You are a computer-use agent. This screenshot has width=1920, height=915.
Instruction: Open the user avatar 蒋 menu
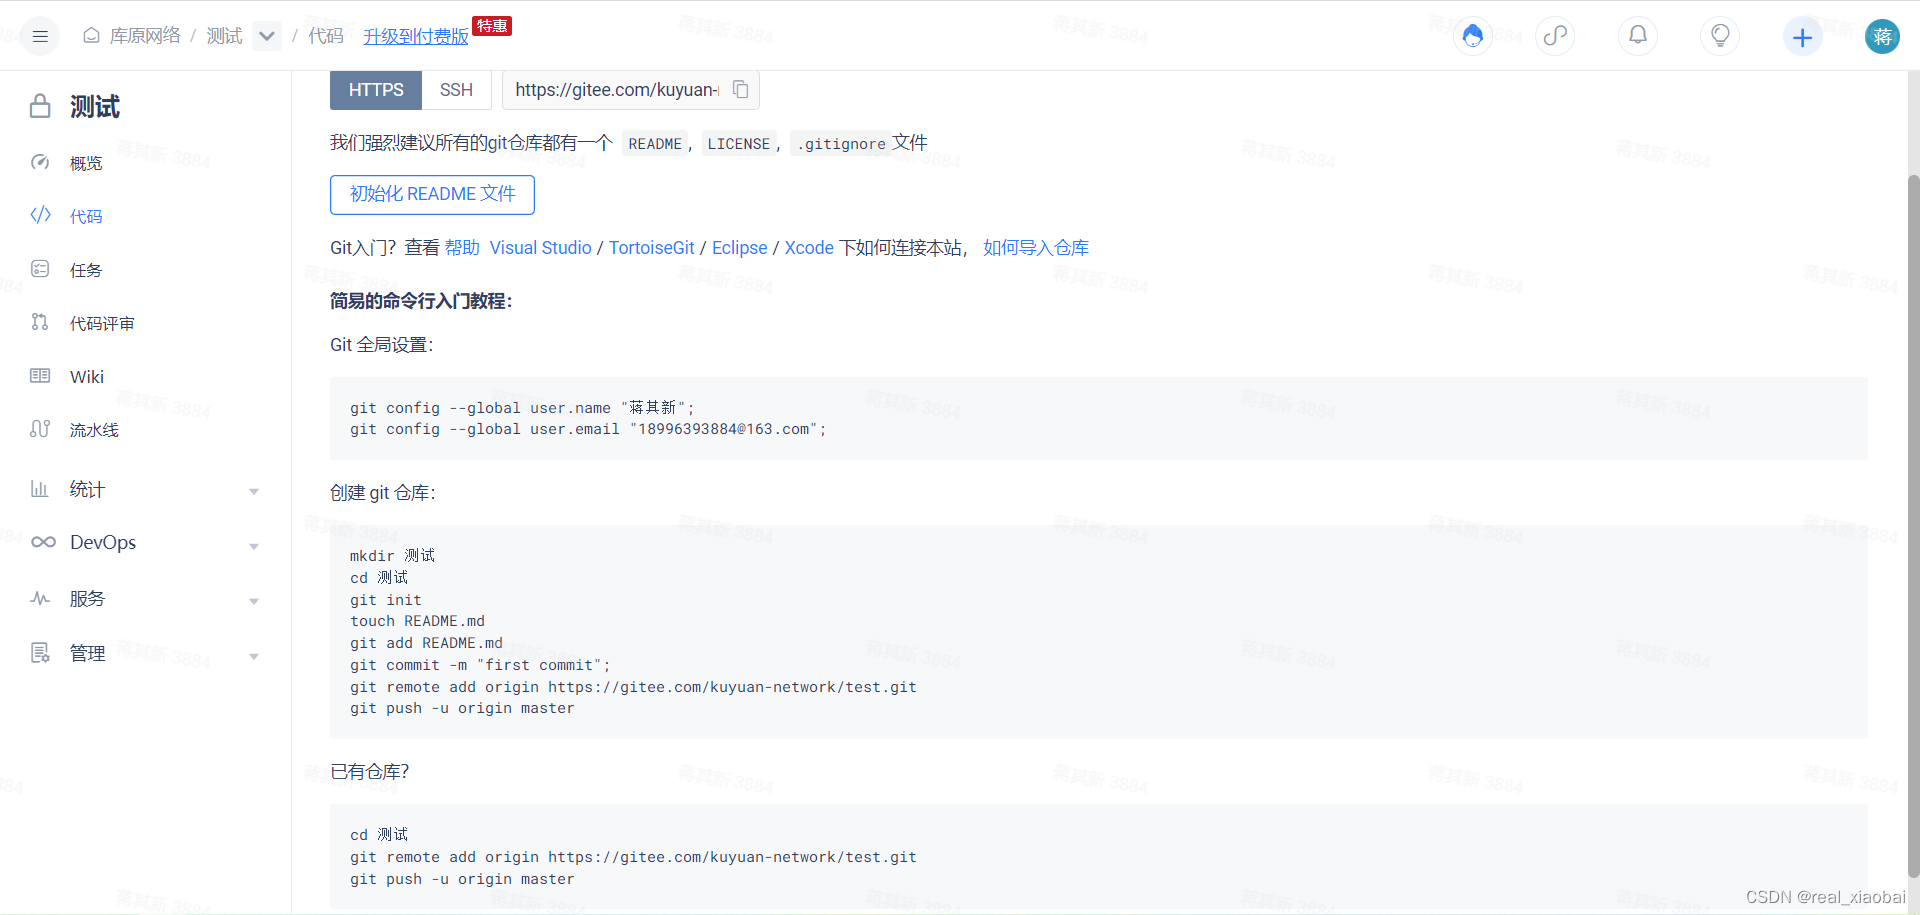[x=1882, y=37]
